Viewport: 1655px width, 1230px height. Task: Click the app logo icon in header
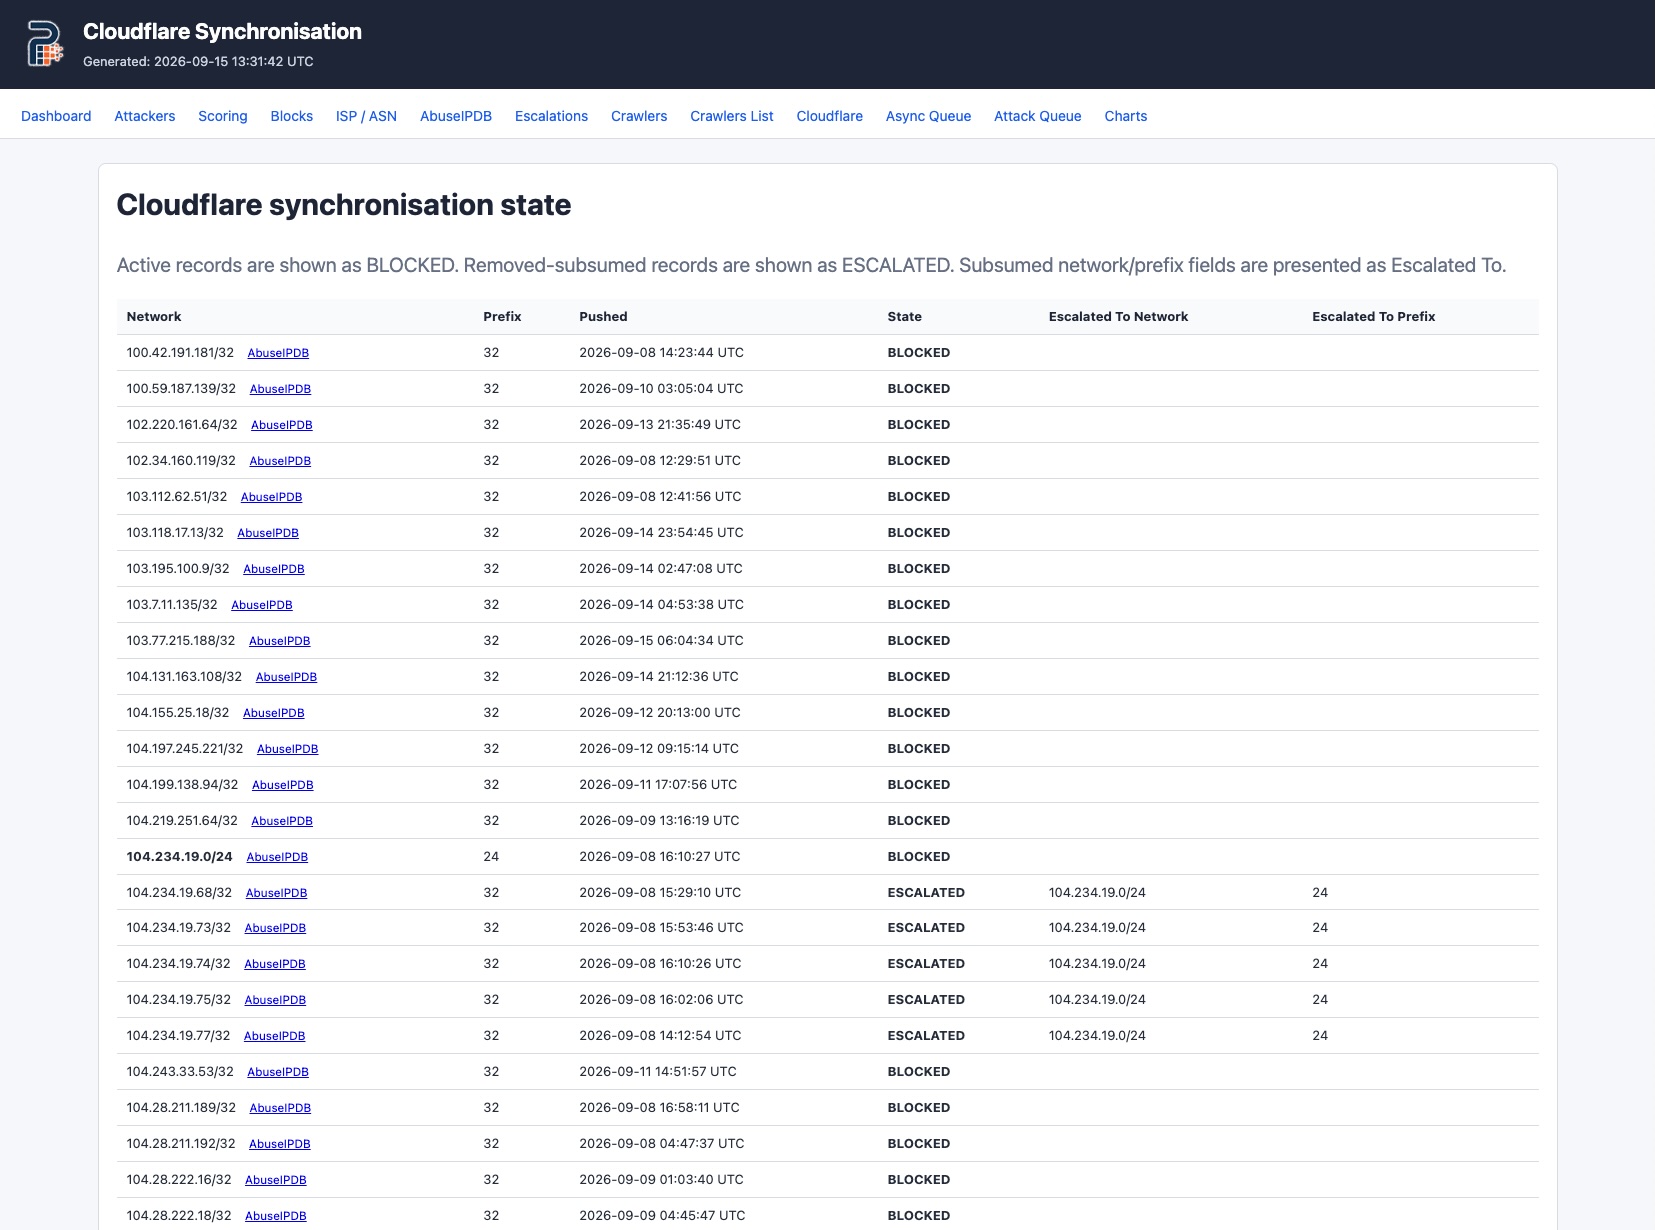[x=45, y=44]
